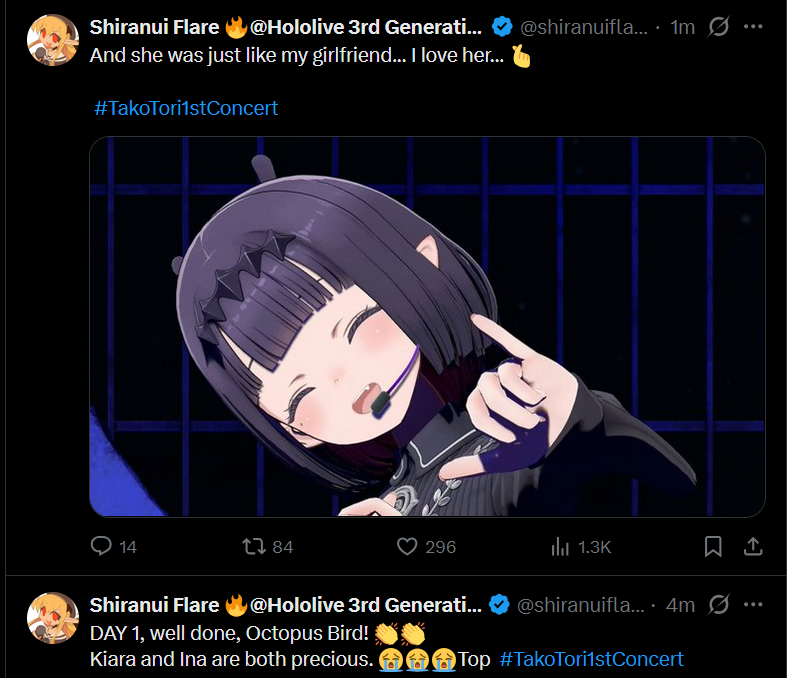Like the tweet with 296 likes
Viewport: 787px width, 678px height.
[426, 546]
